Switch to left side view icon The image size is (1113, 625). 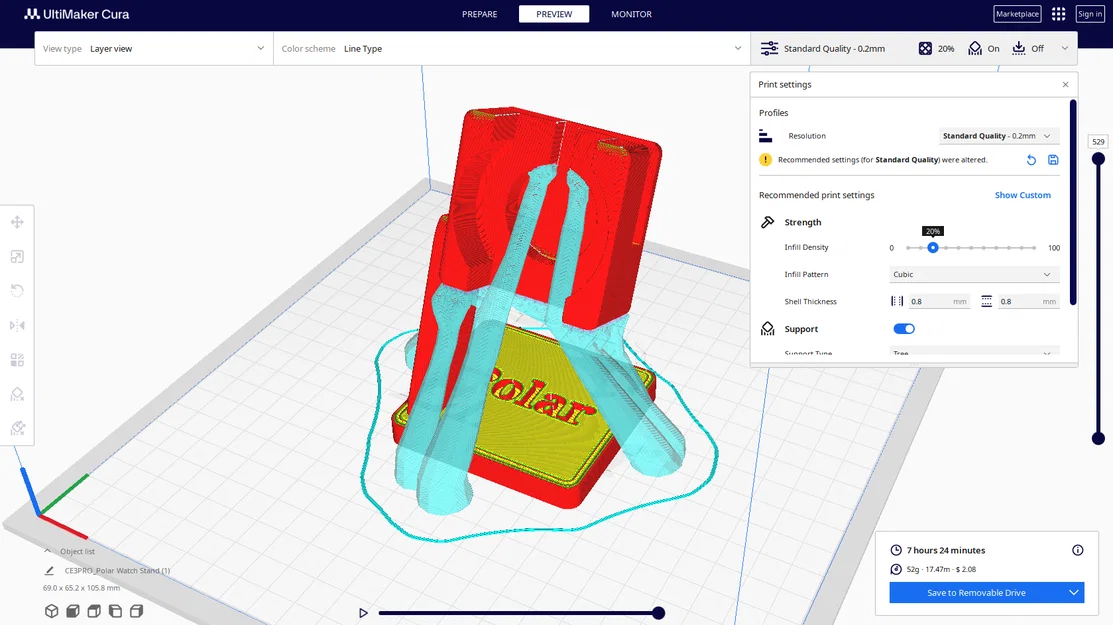tap(115, 611)
